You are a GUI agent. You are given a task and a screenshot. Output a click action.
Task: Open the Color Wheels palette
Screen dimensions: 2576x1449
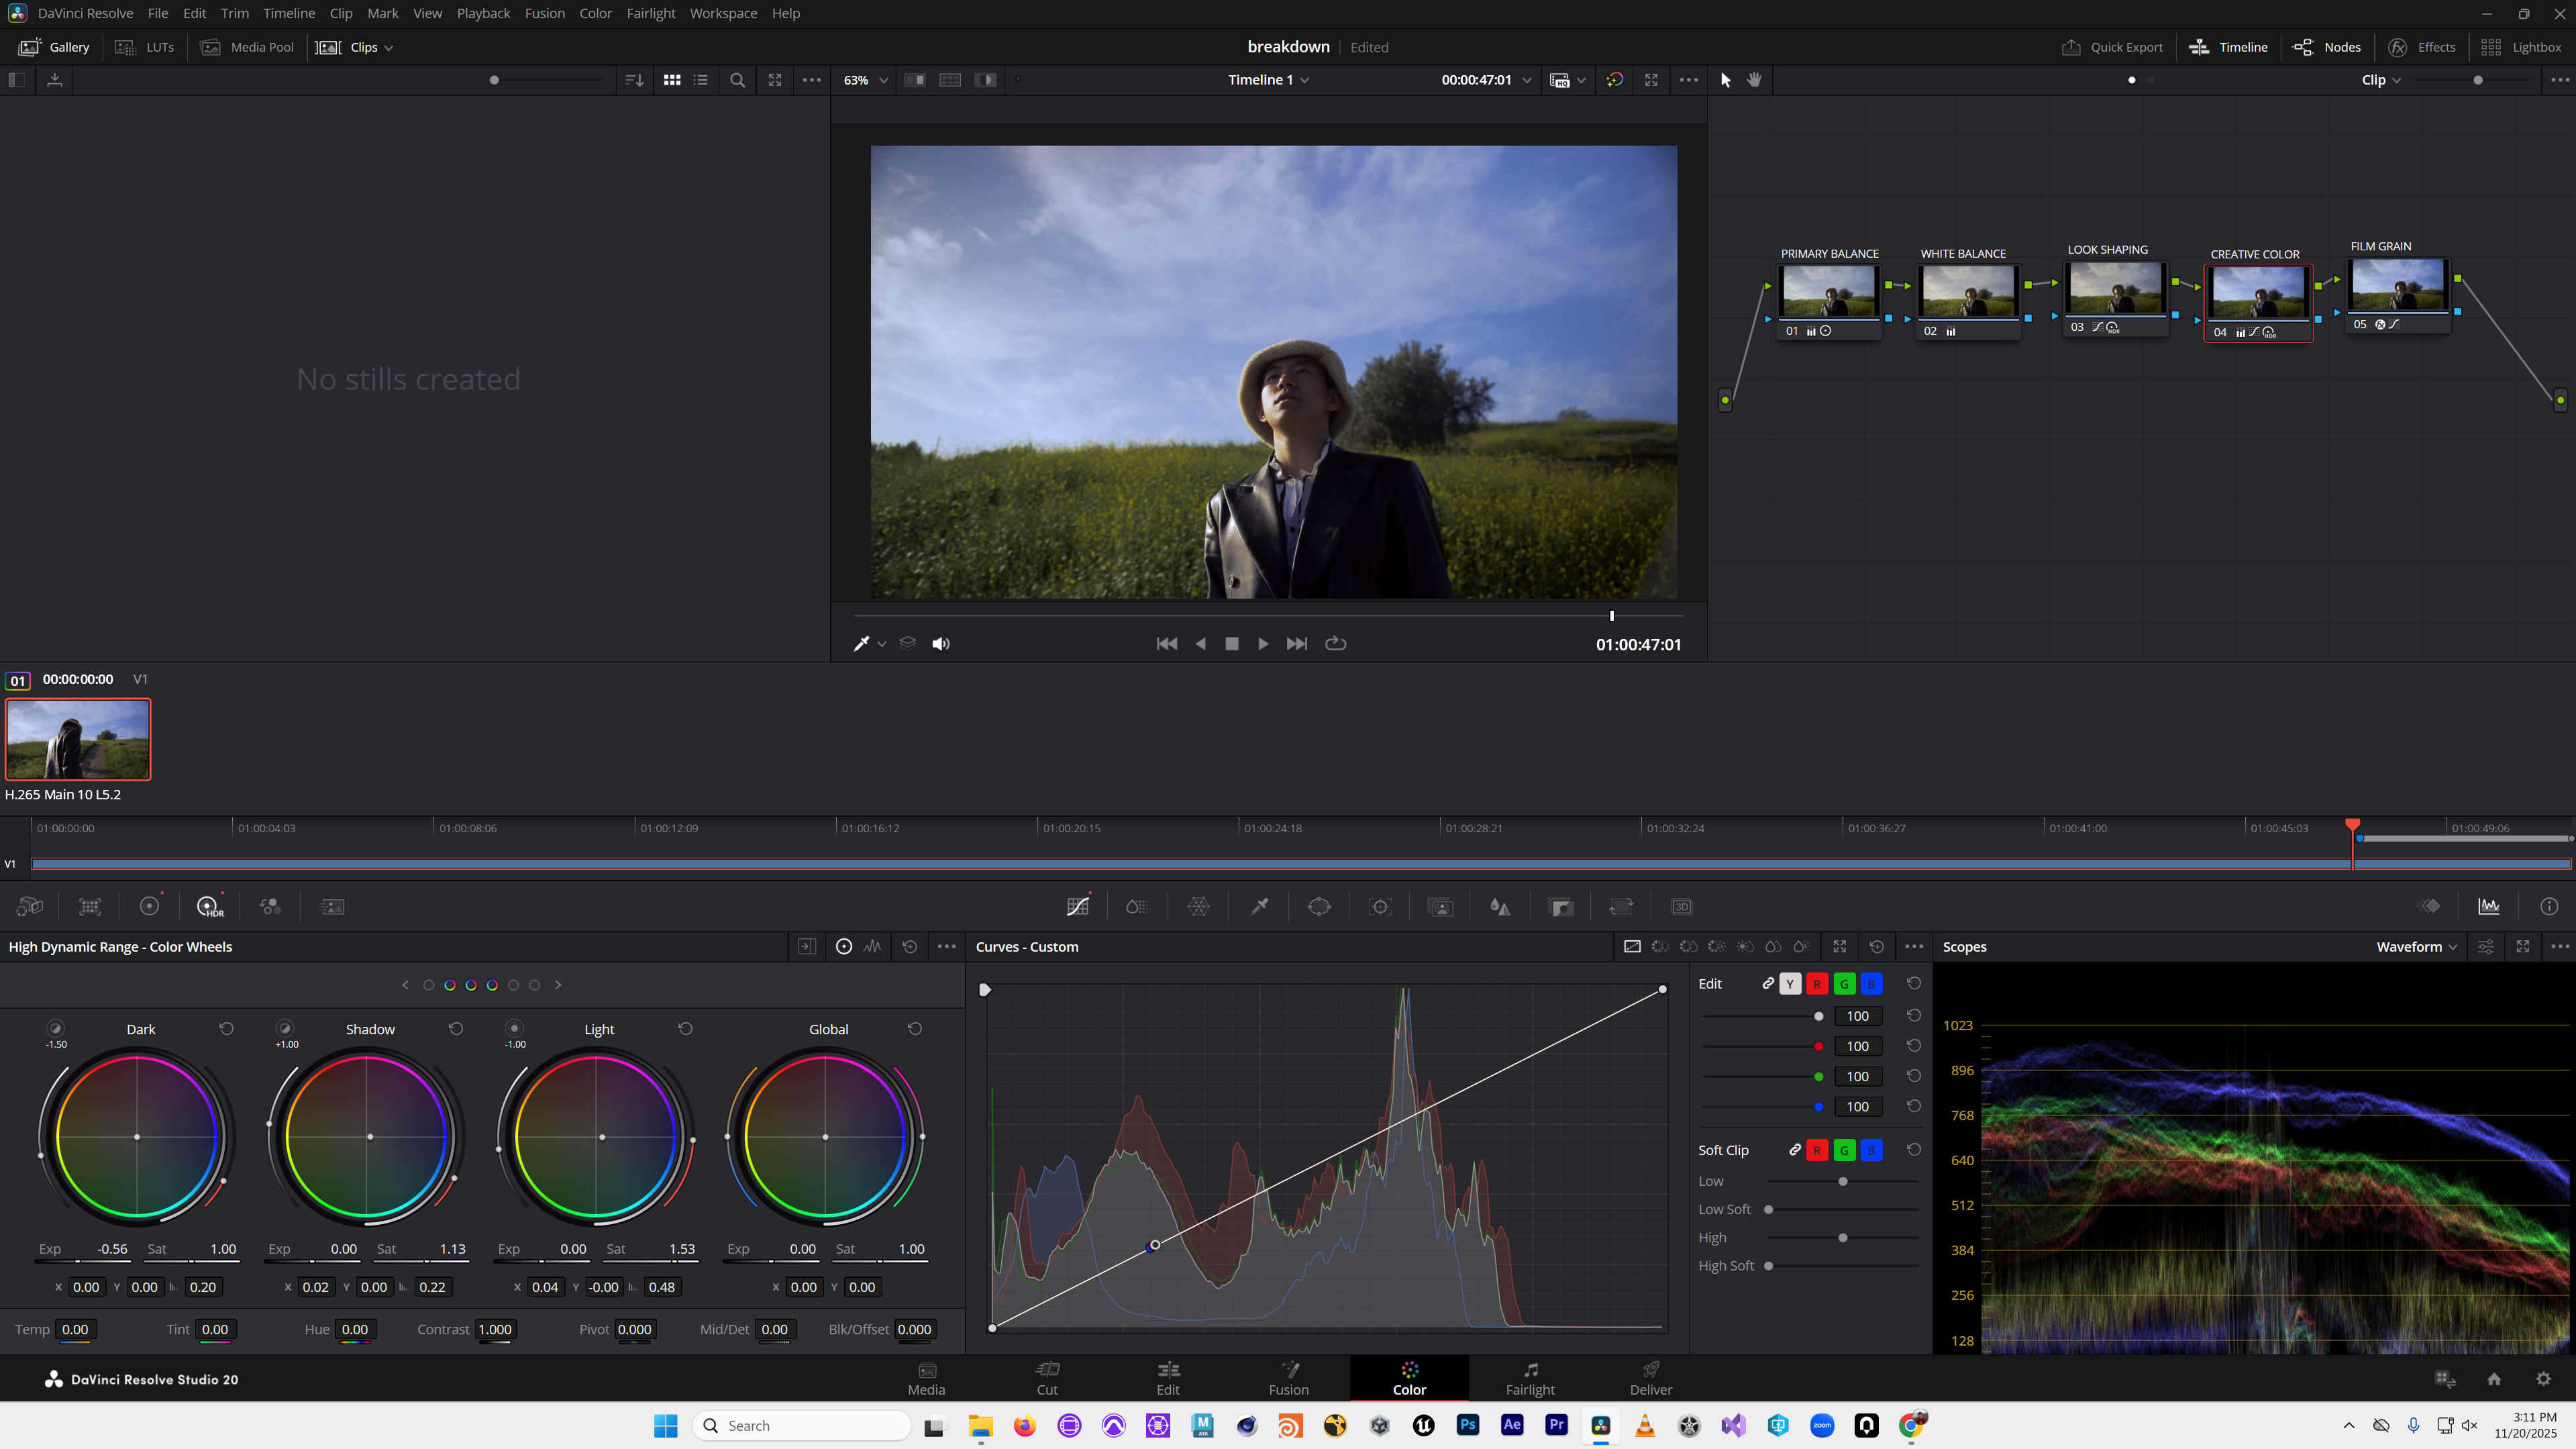coord(150,906)
